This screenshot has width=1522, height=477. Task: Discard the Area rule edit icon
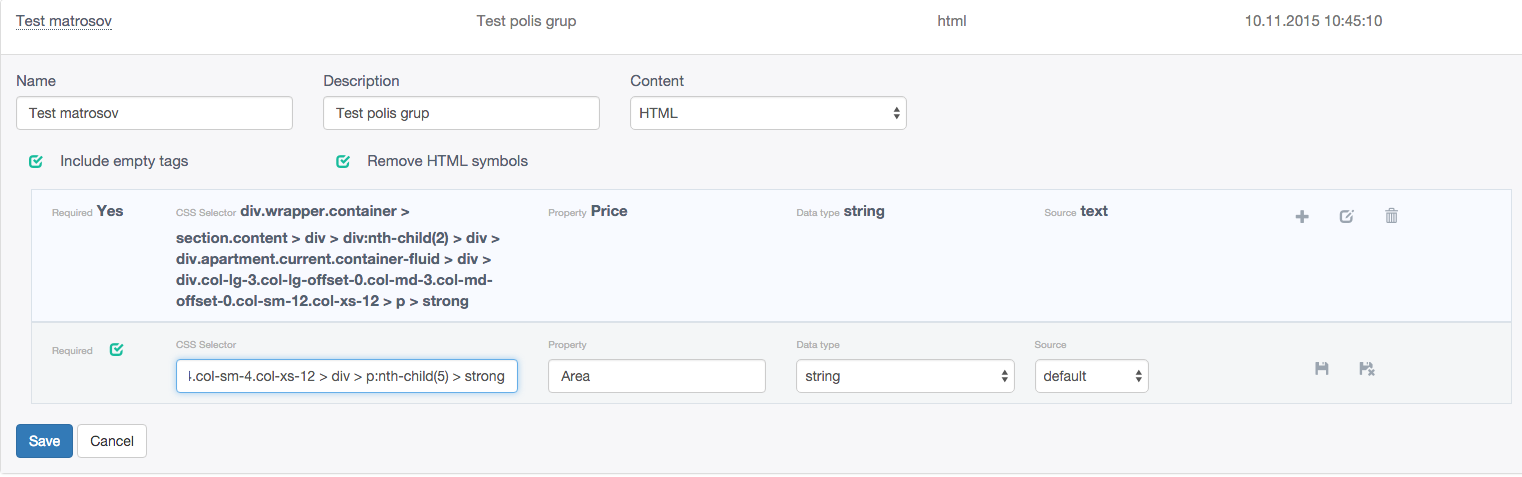pos(1367,369)
